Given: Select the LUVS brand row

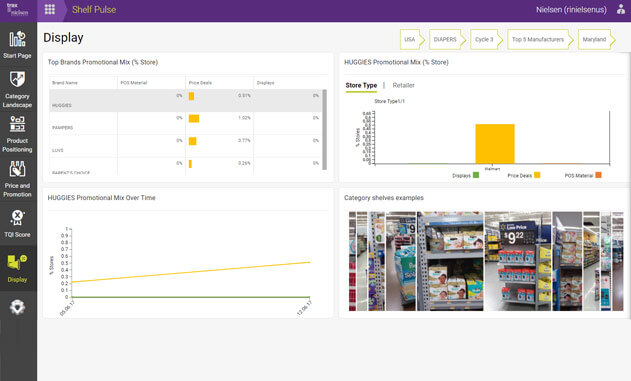Looking at the screenshot, I should pos(186,146).
